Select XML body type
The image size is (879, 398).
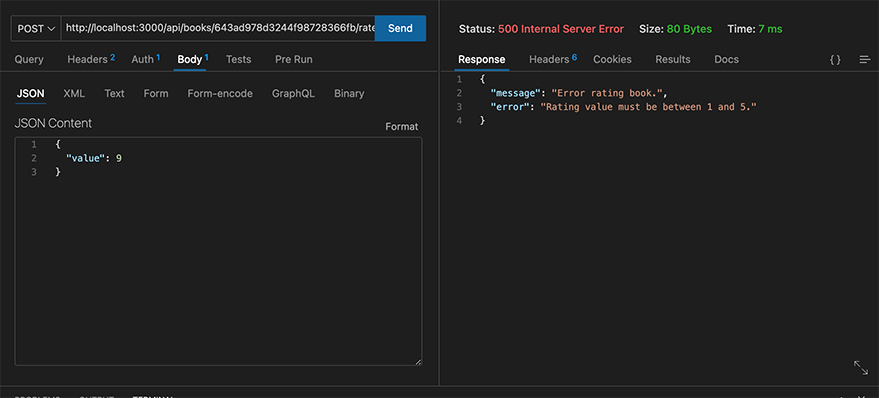point(74,94)
